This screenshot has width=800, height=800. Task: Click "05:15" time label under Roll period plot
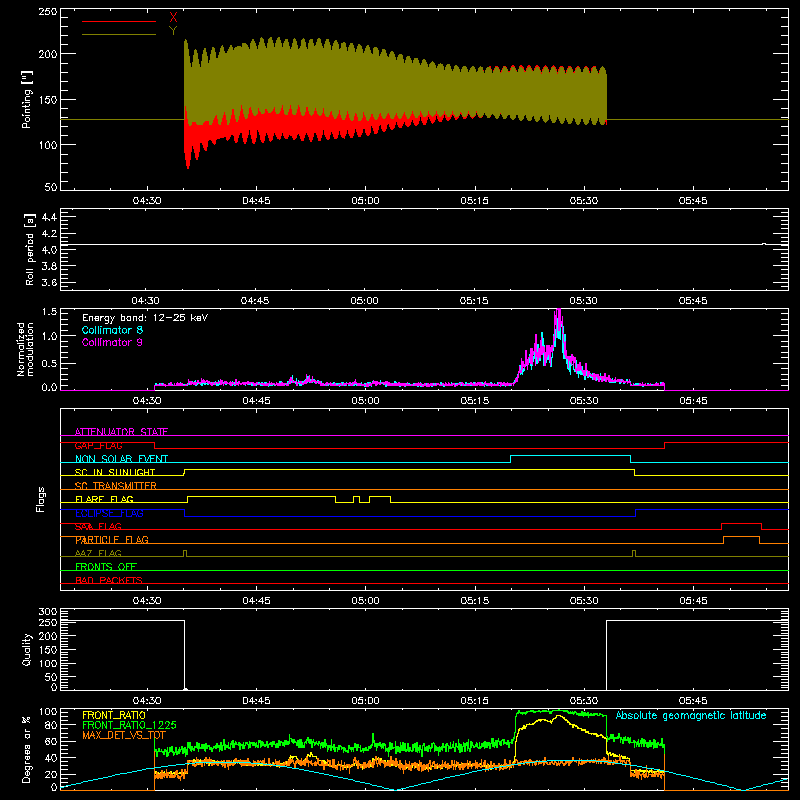(474, 301)
